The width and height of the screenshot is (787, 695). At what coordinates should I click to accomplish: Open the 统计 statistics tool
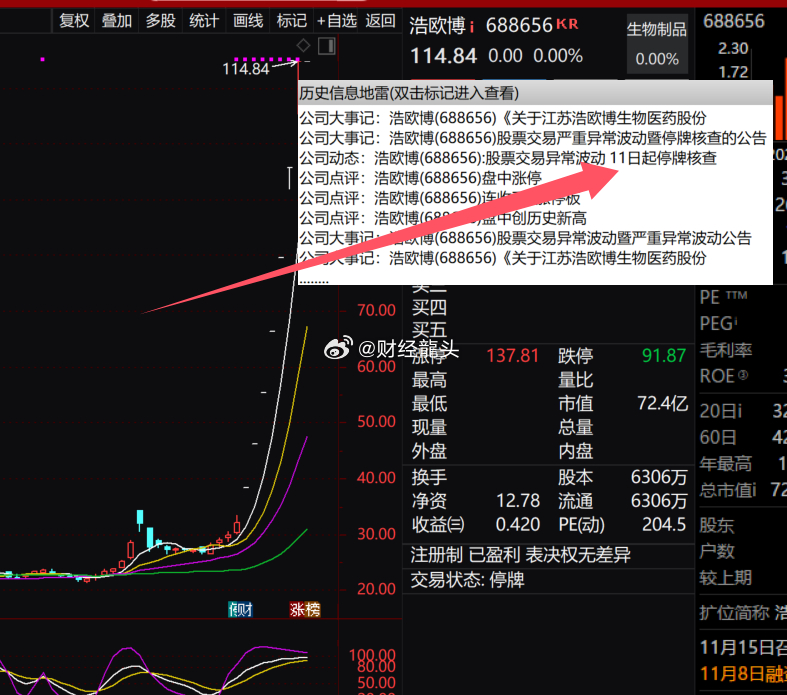point(203,21)
